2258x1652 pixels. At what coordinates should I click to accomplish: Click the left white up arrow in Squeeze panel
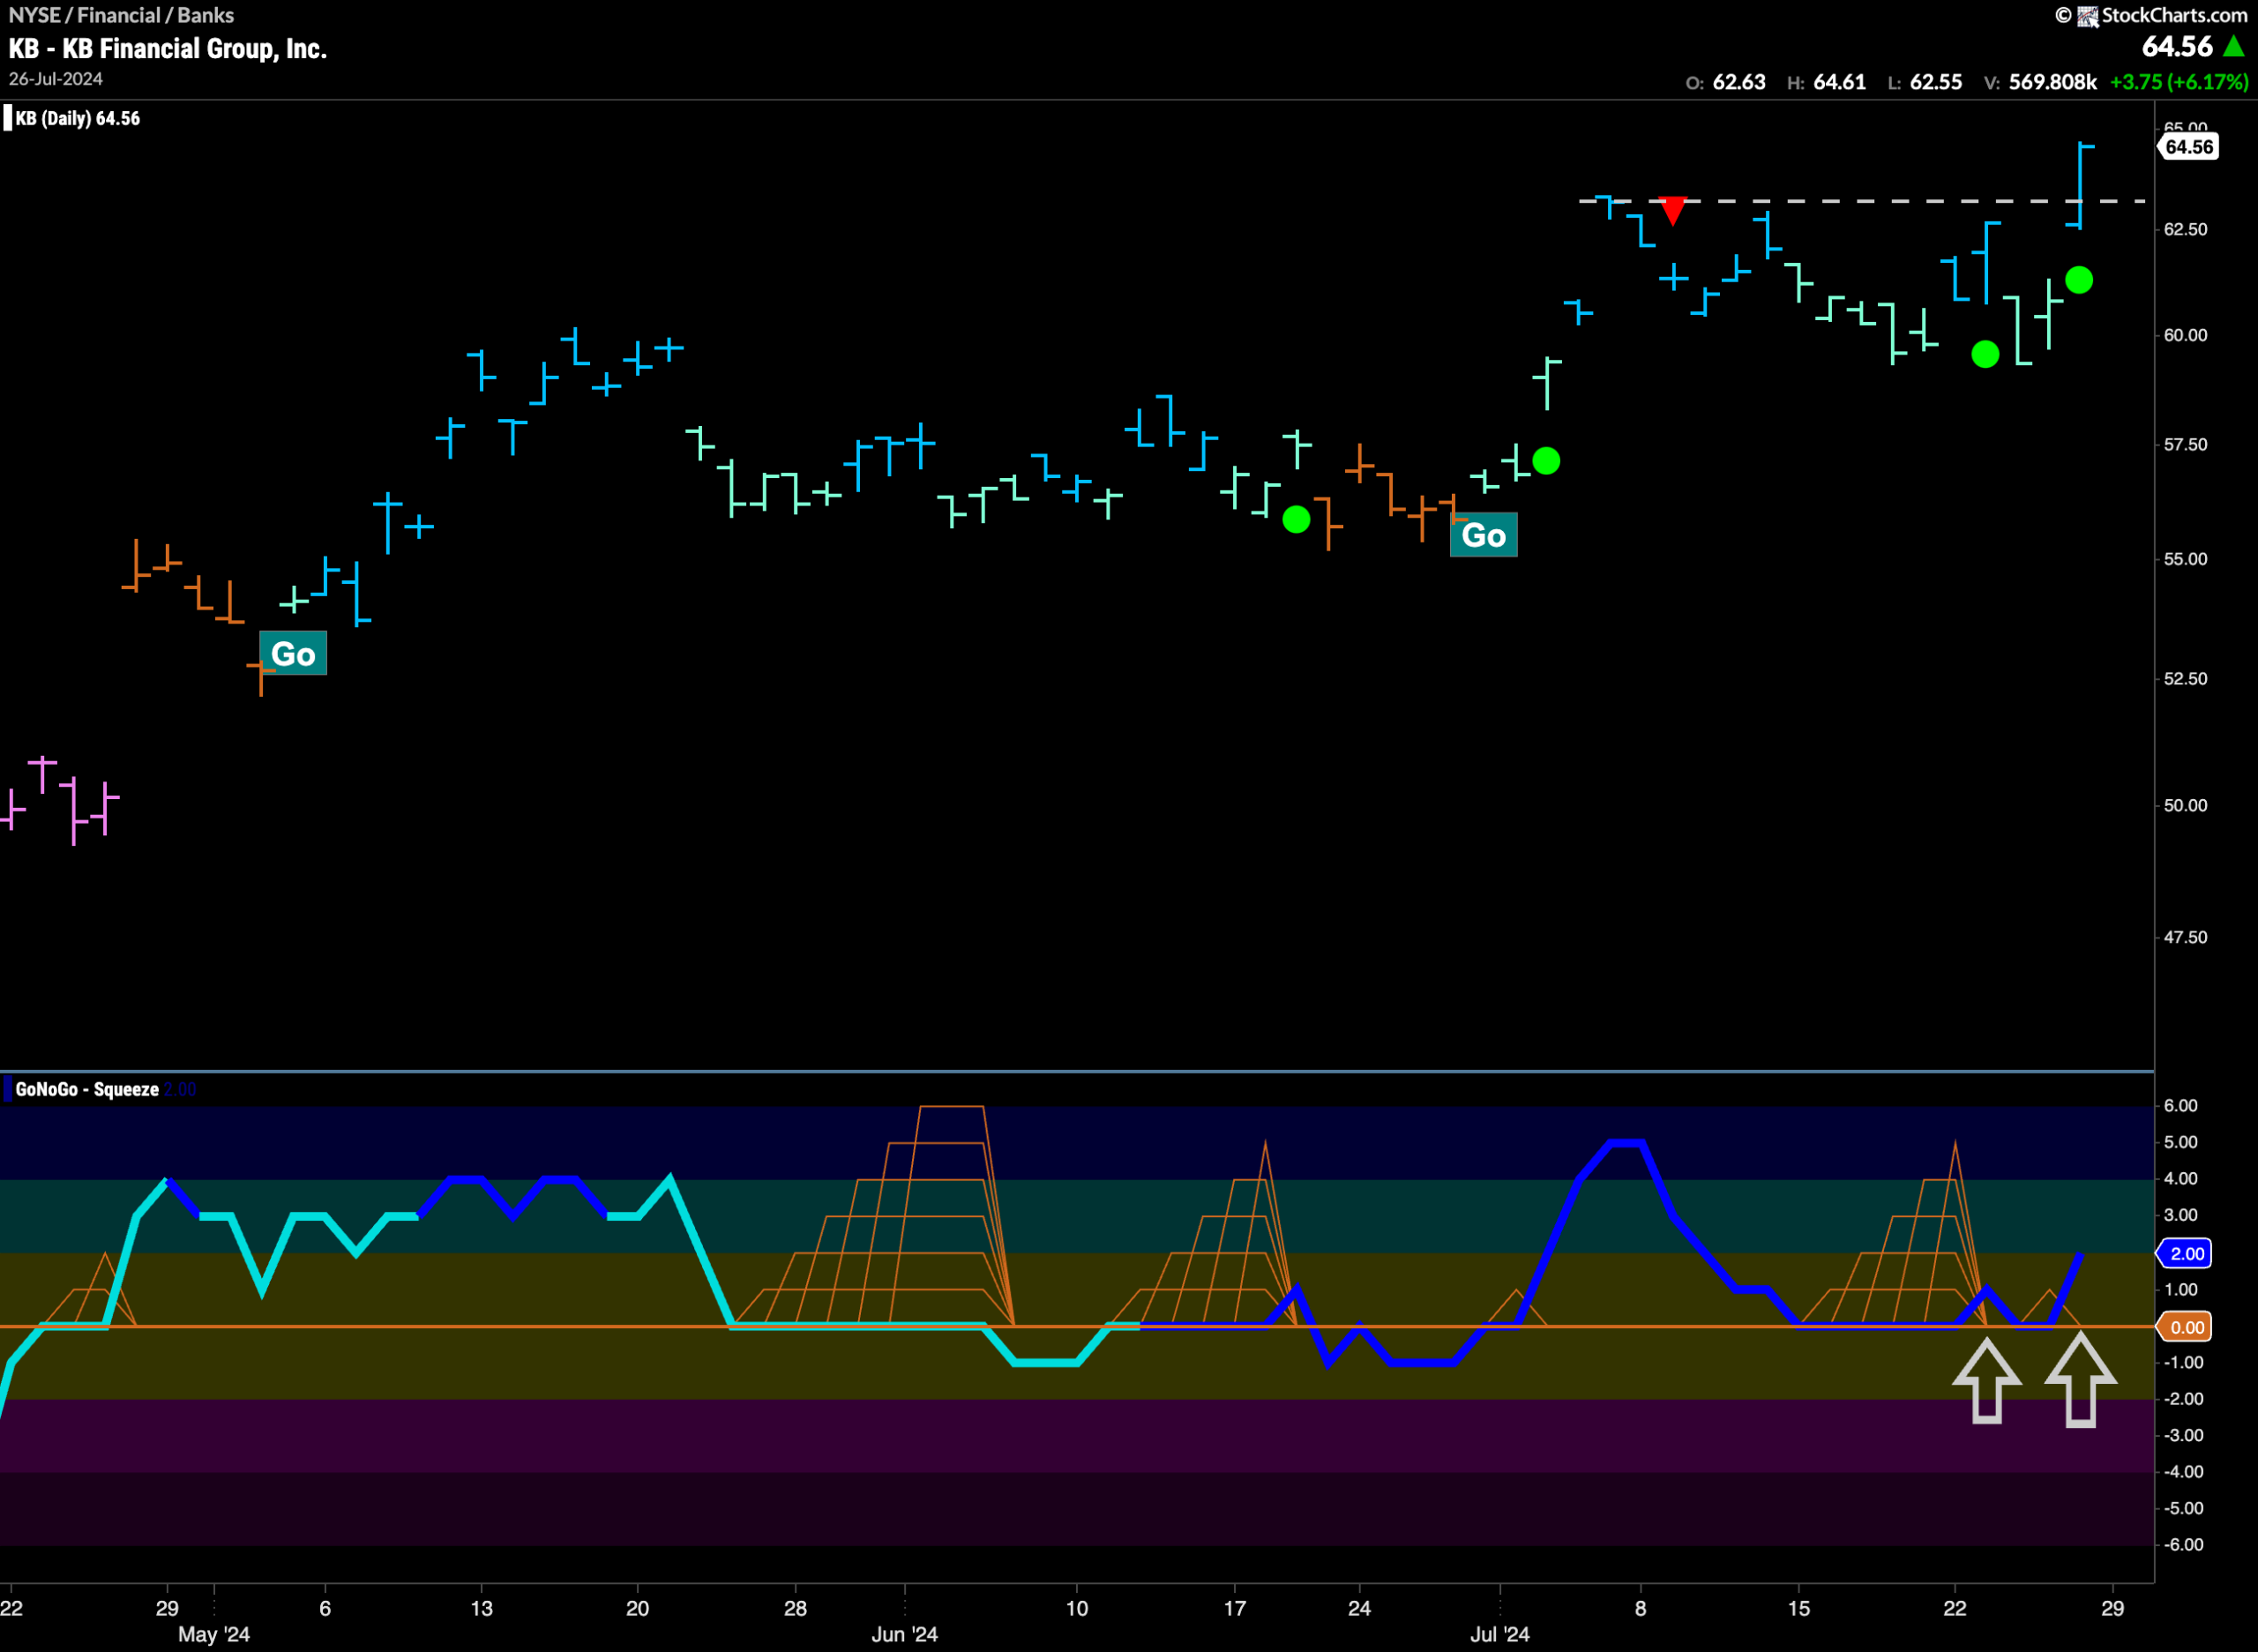tap(1986, 1381)
